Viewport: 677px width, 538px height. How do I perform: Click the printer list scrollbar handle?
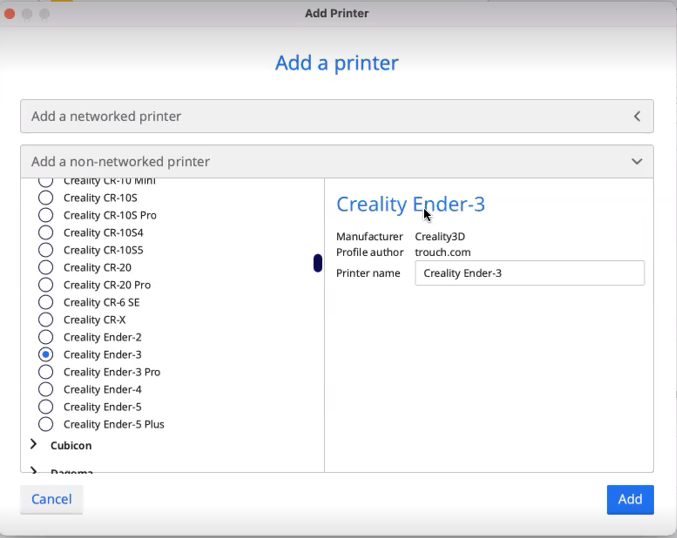point(318,263)
